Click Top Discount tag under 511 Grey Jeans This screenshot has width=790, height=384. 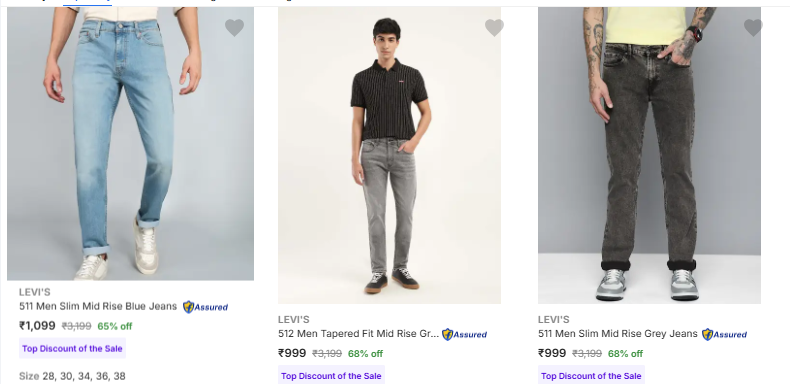coord(591,375)
